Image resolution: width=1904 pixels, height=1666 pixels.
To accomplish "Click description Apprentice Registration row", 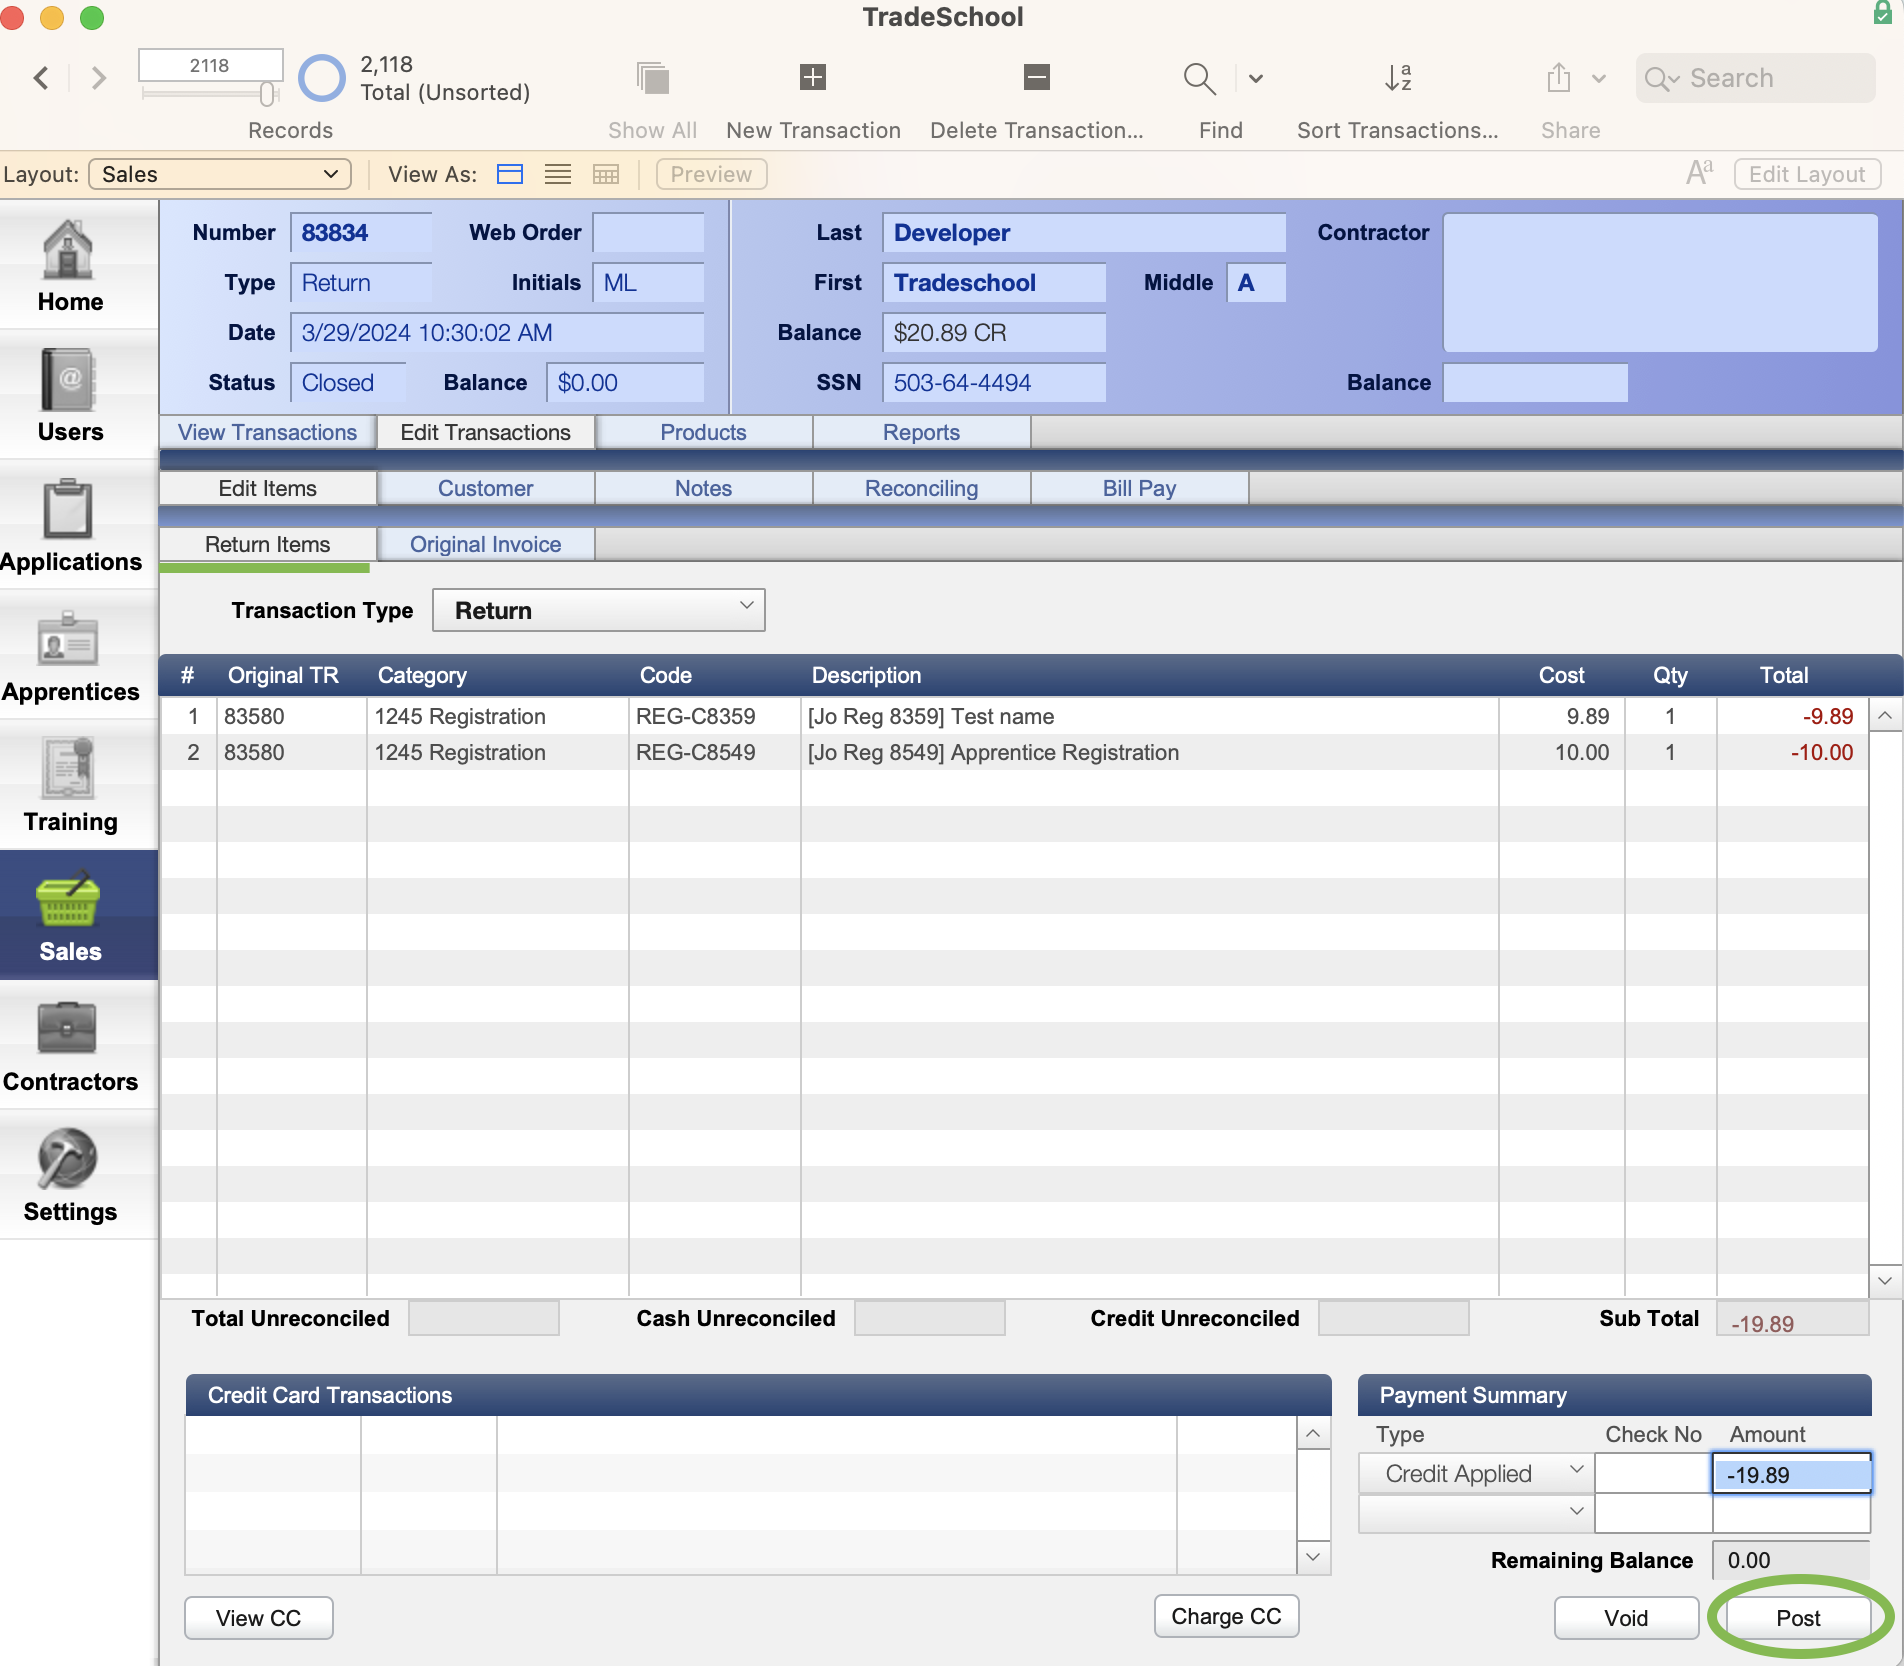I will point(993,752).
